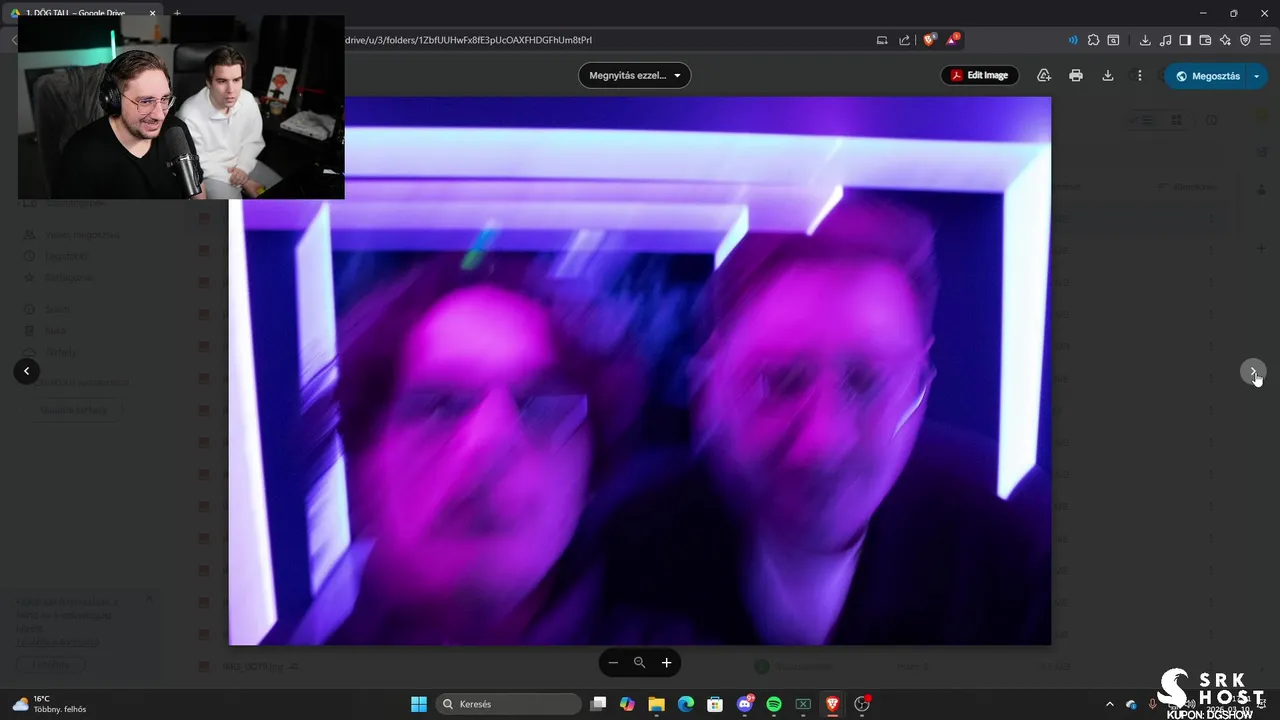
Task: Reset zoom with the magnifier icon
Action: tap(640, 663)
